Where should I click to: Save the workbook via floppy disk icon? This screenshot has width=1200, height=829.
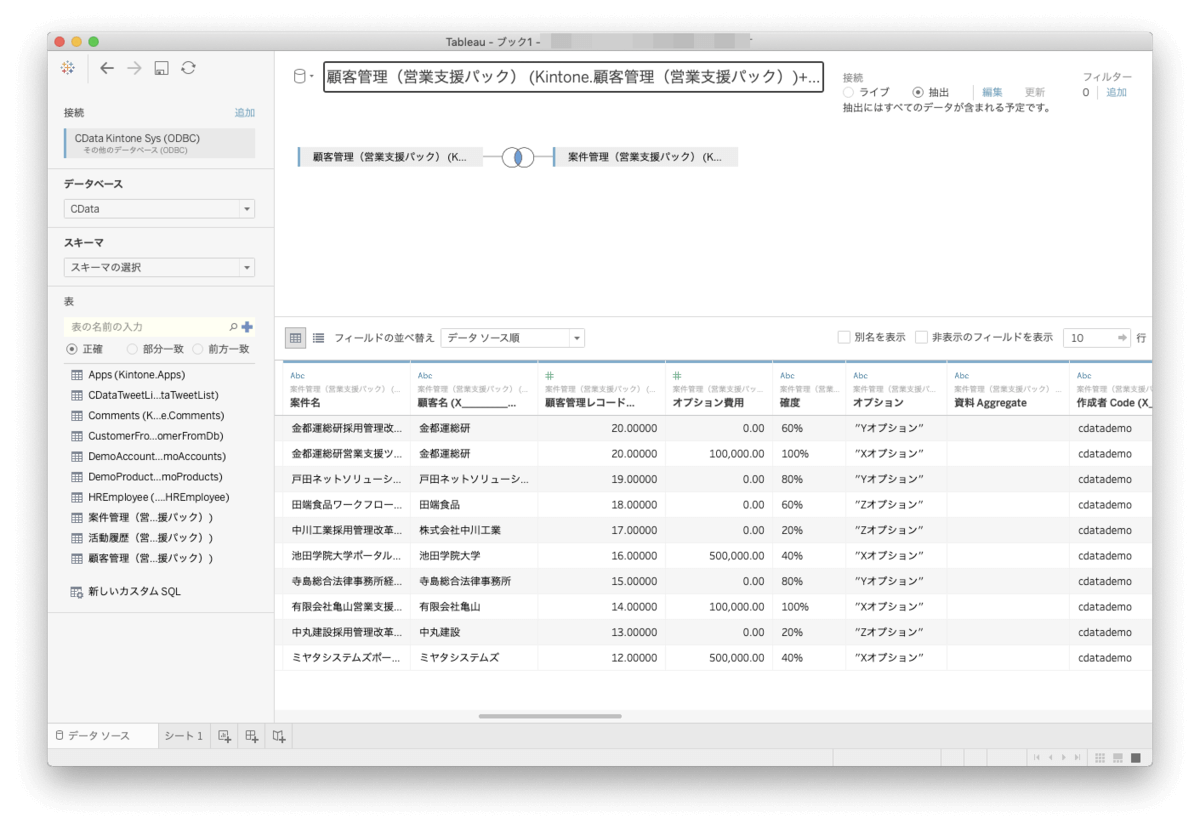[x=161, y=68]
